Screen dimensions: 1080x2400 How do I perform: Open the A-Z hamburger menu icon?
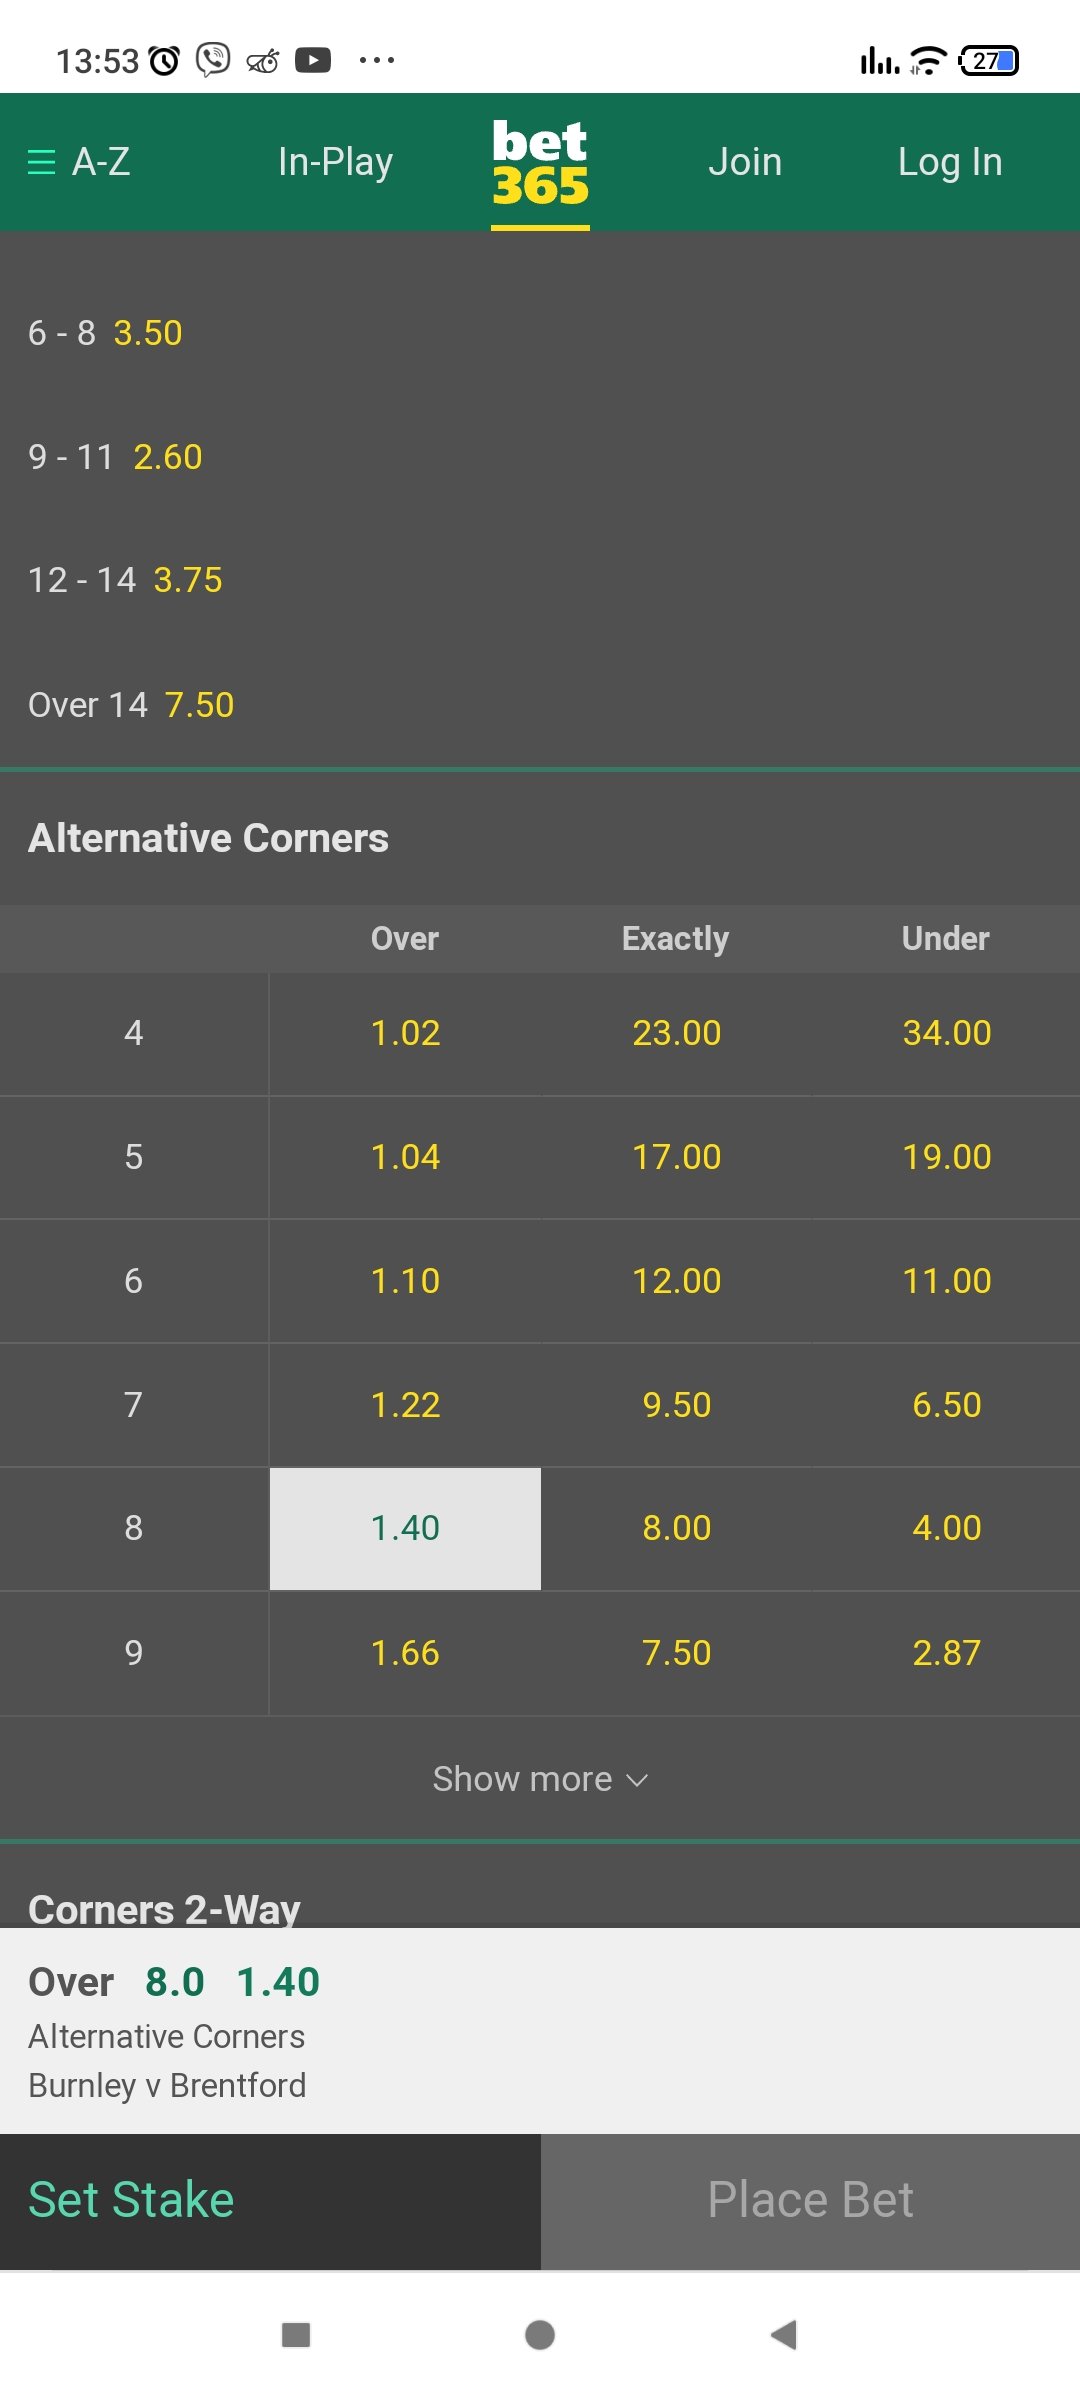[42, 162]
